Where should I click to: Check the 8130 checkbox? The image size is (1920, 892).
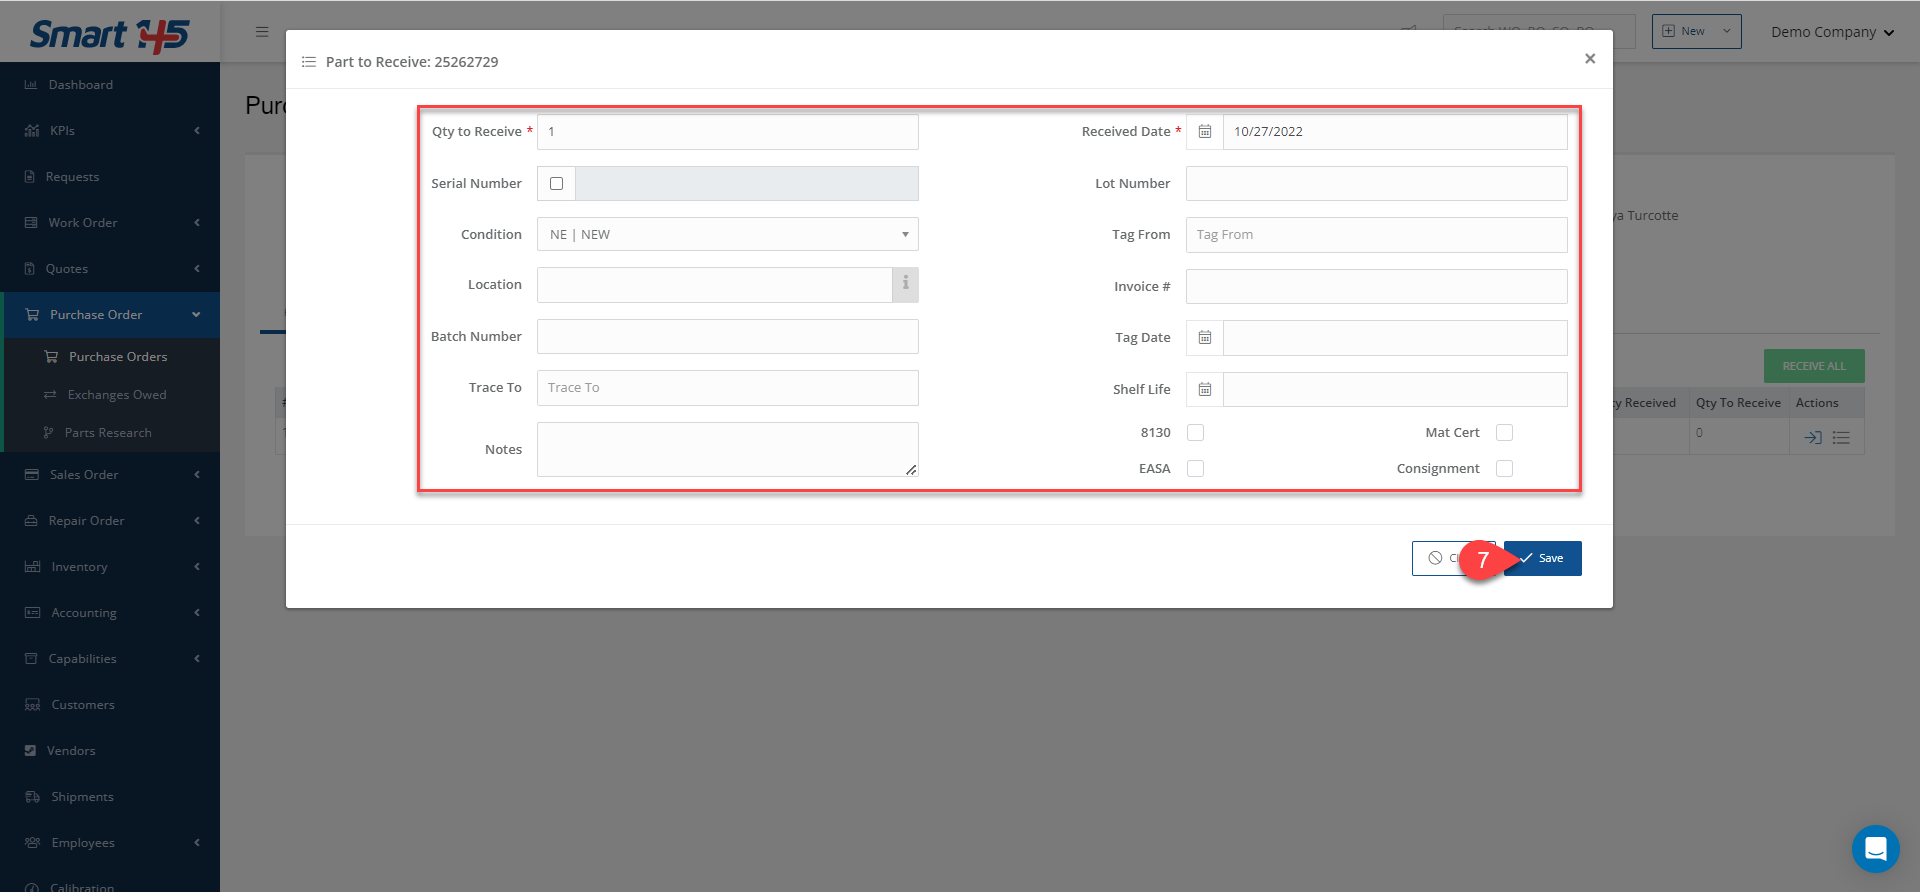tap(1195, 433)
